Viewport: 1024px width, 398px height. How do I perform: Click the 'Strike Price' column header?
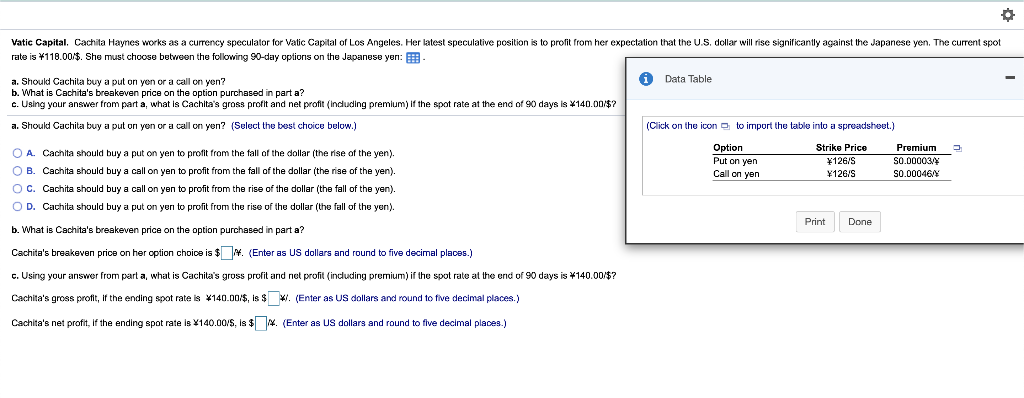pyautogui.click(x=841, y=148)
